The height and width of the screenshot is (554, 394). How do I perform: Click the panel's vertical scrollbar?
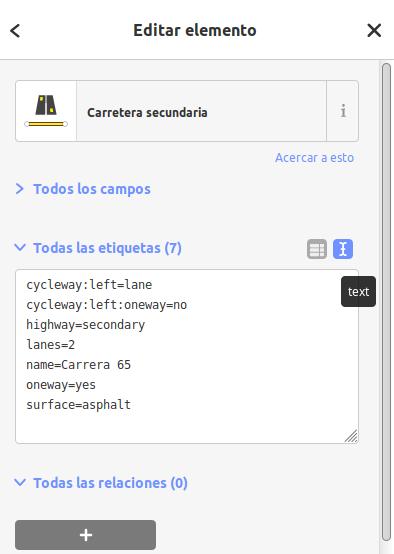pos(386,302)
